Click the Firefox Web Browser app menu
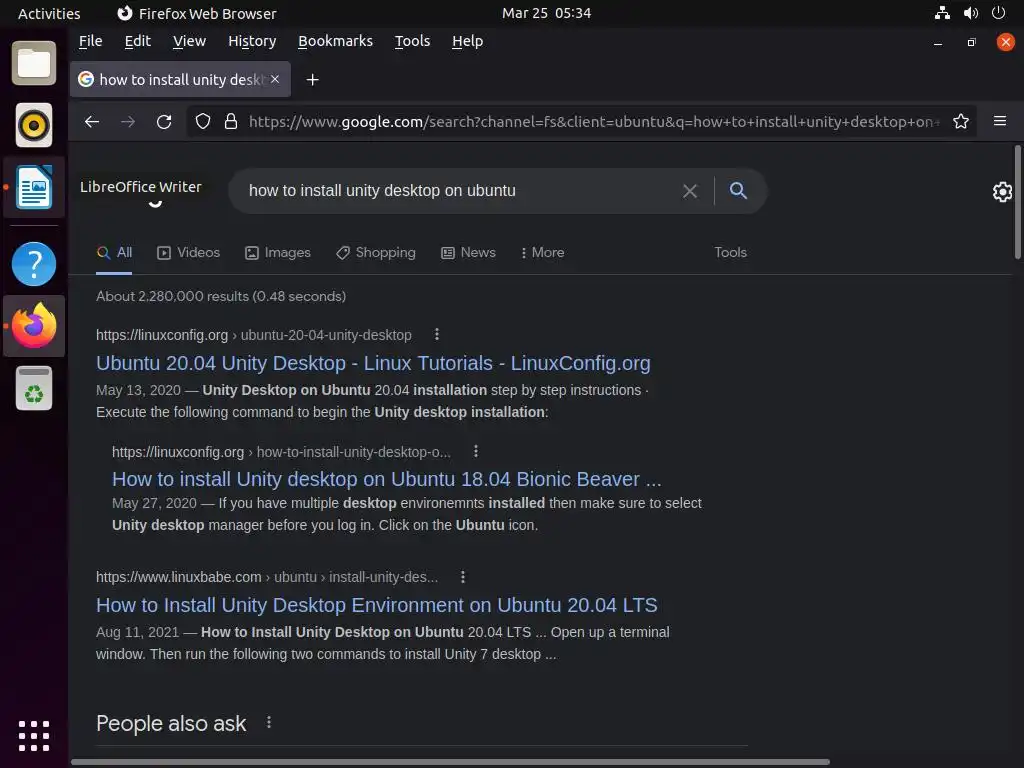The width and height of the screenshot is (1024, 768). coord(197,13)
